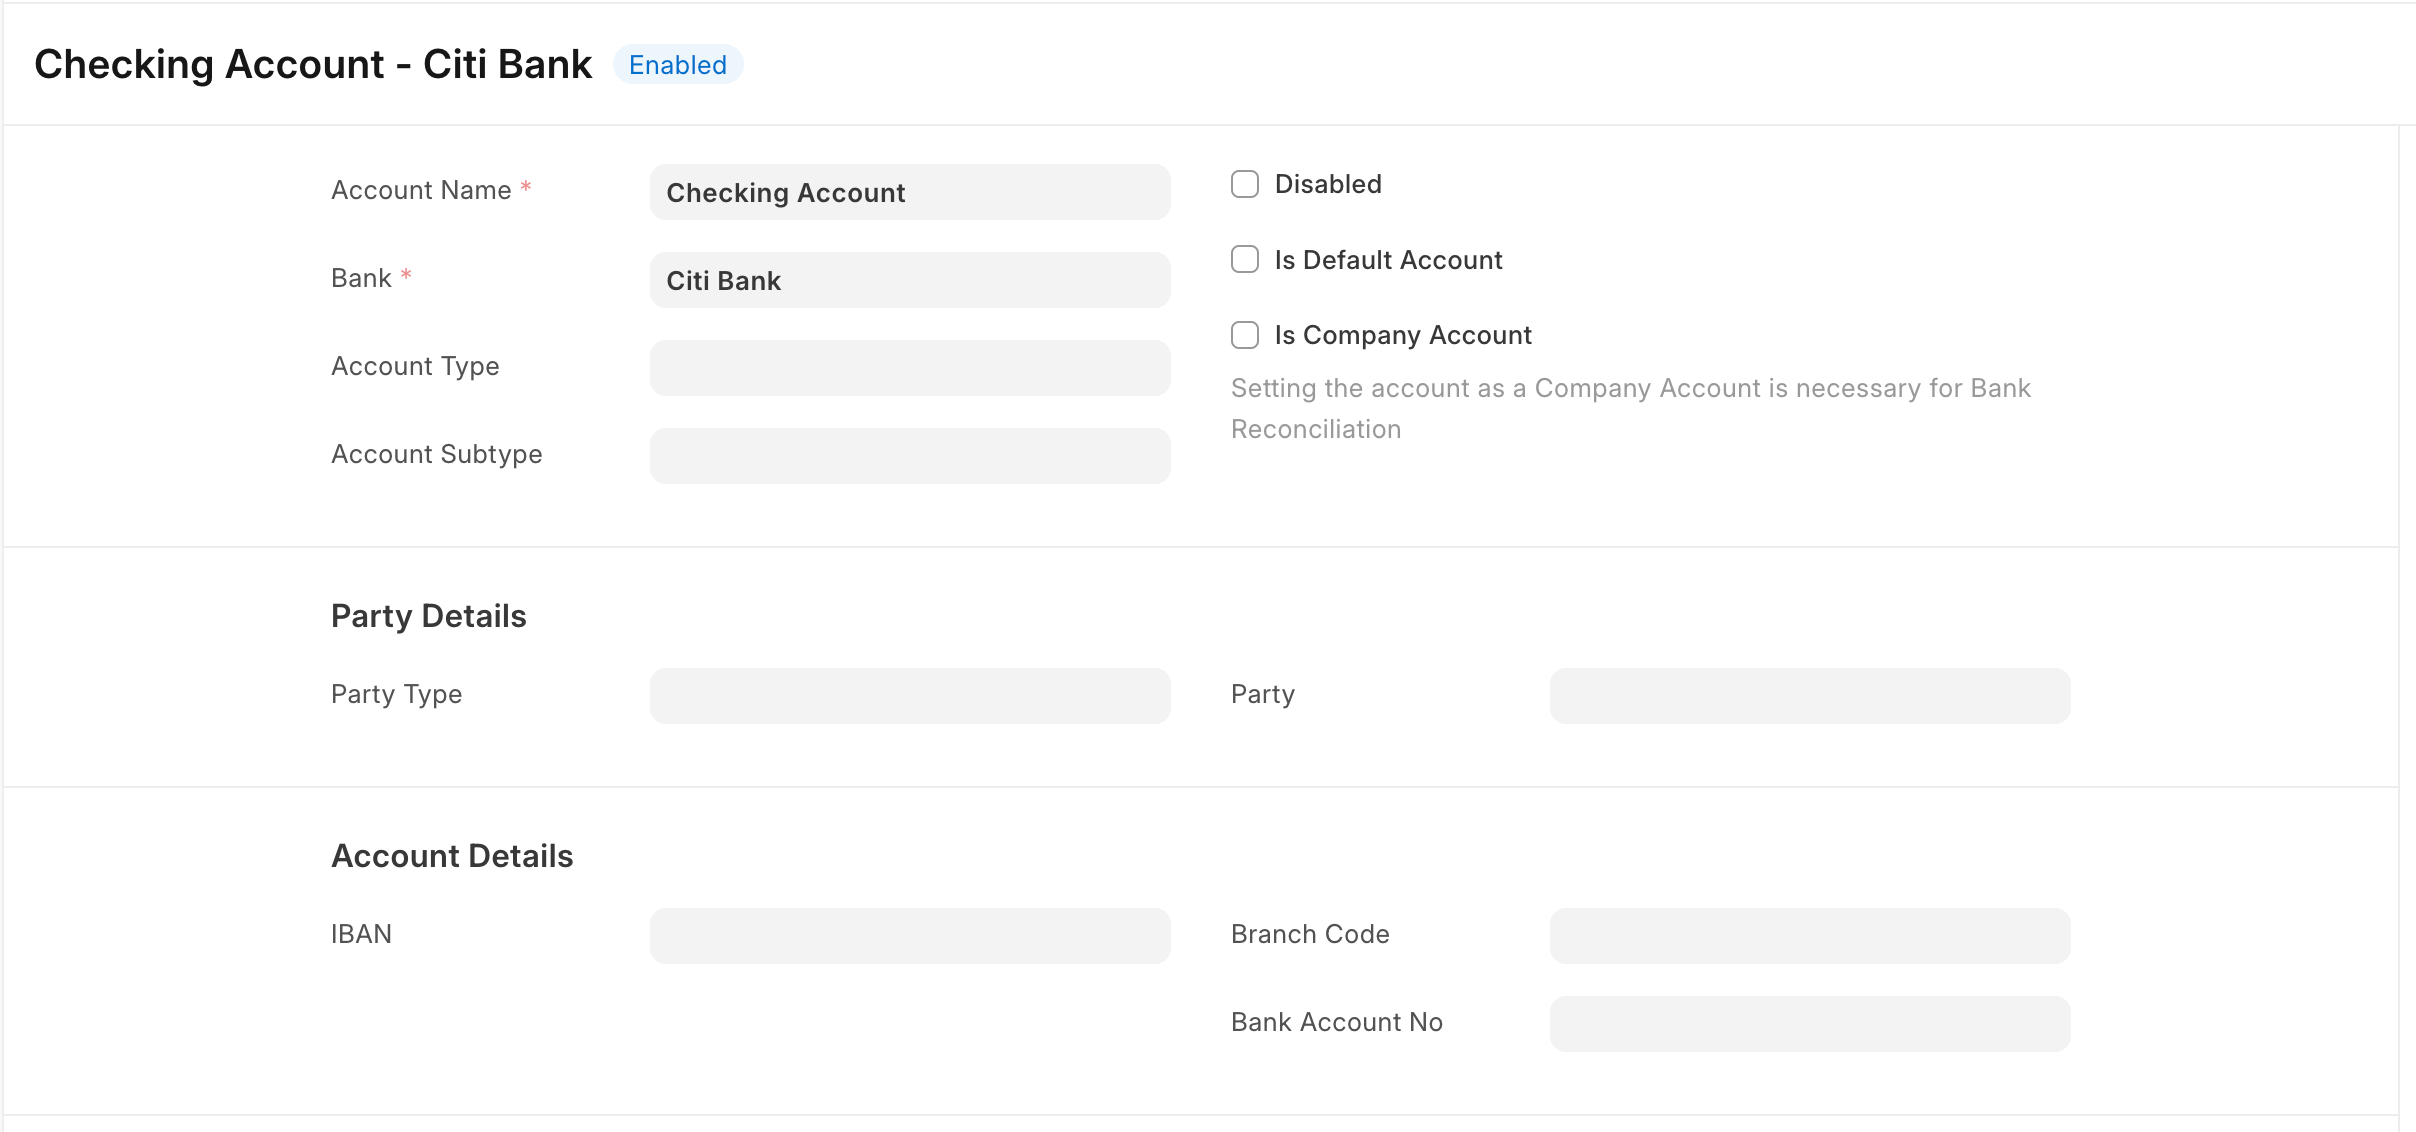Open the Bank link field

point(909,280)
